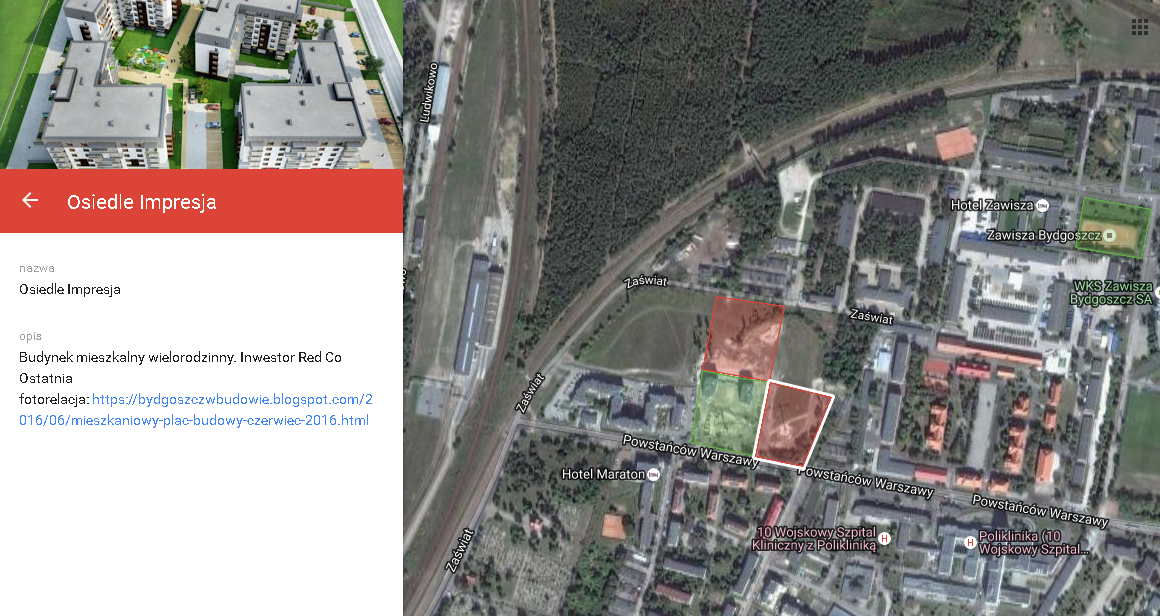Click the green rectangle by Zawisza Bydgoszcz
Viewport: 1160px width, 616px height.
coord(1113,228)
